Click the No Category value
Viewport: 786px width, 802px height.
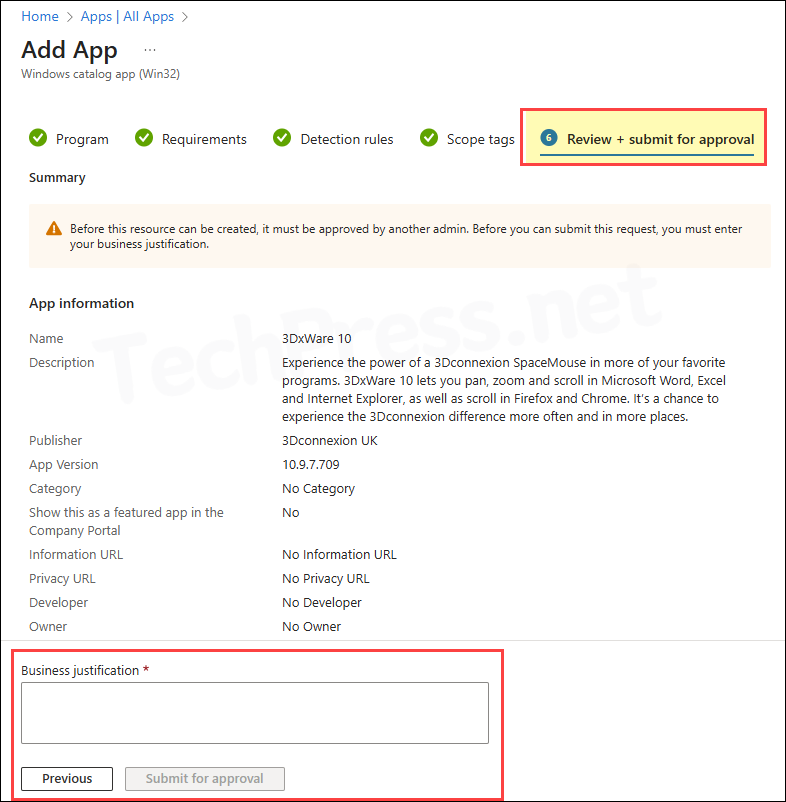(x=319, y=488)
